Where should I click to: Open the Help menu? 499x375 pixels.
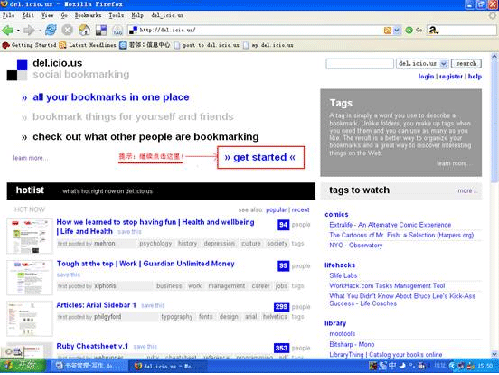coord(137,15)
